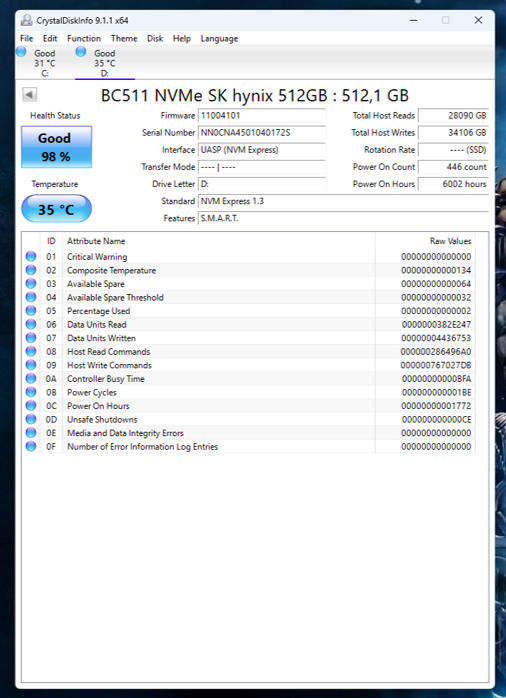Select the Percentage Used attribute name
The height and width of the screenshot is (698, 506).
click(x=98, y=311)
